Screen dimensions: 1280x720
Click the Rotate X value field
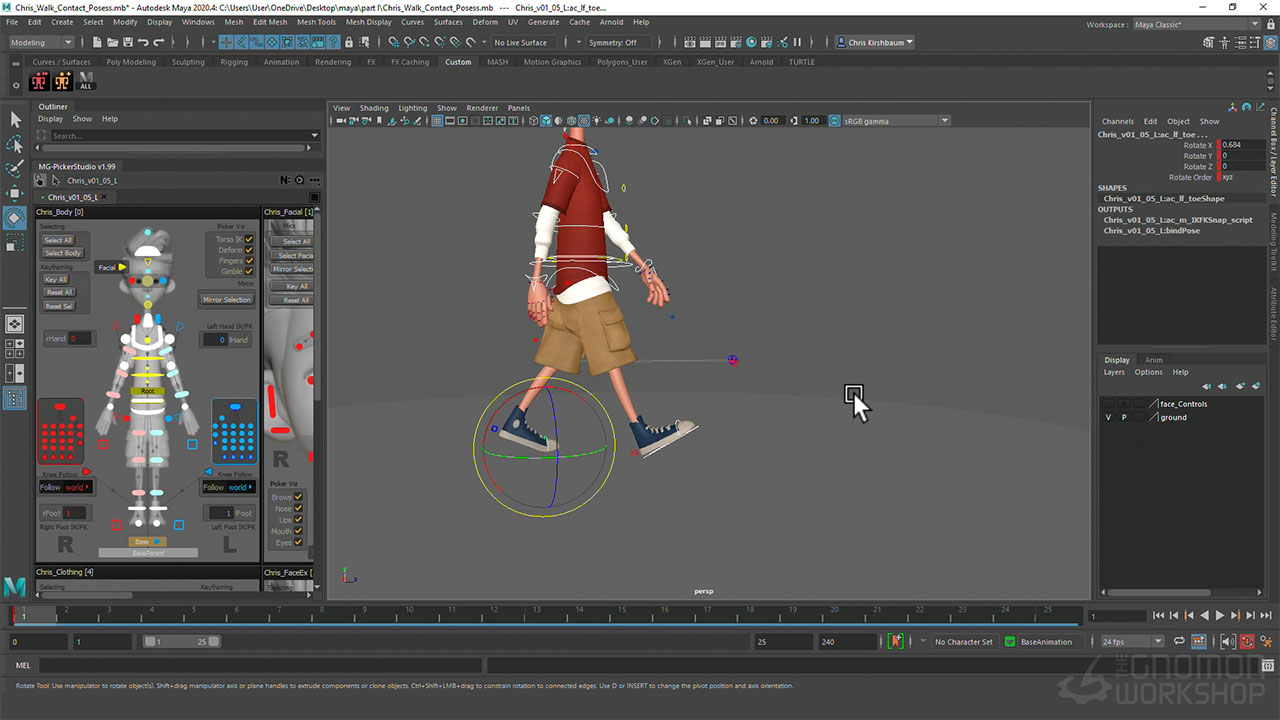[x=1241, y=145]
